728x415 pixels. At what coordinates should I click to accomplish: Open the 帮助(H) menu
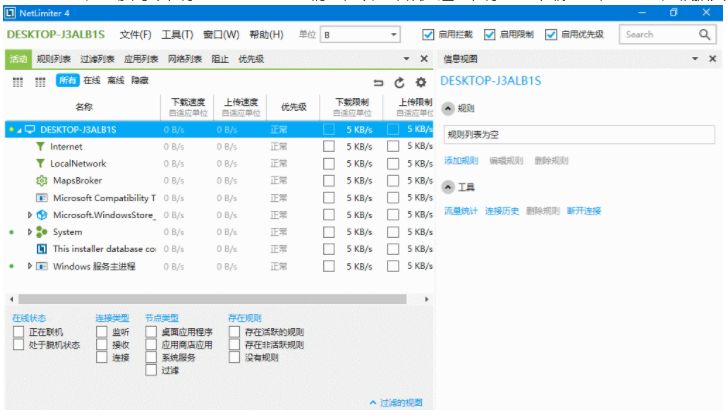[266, 35]
